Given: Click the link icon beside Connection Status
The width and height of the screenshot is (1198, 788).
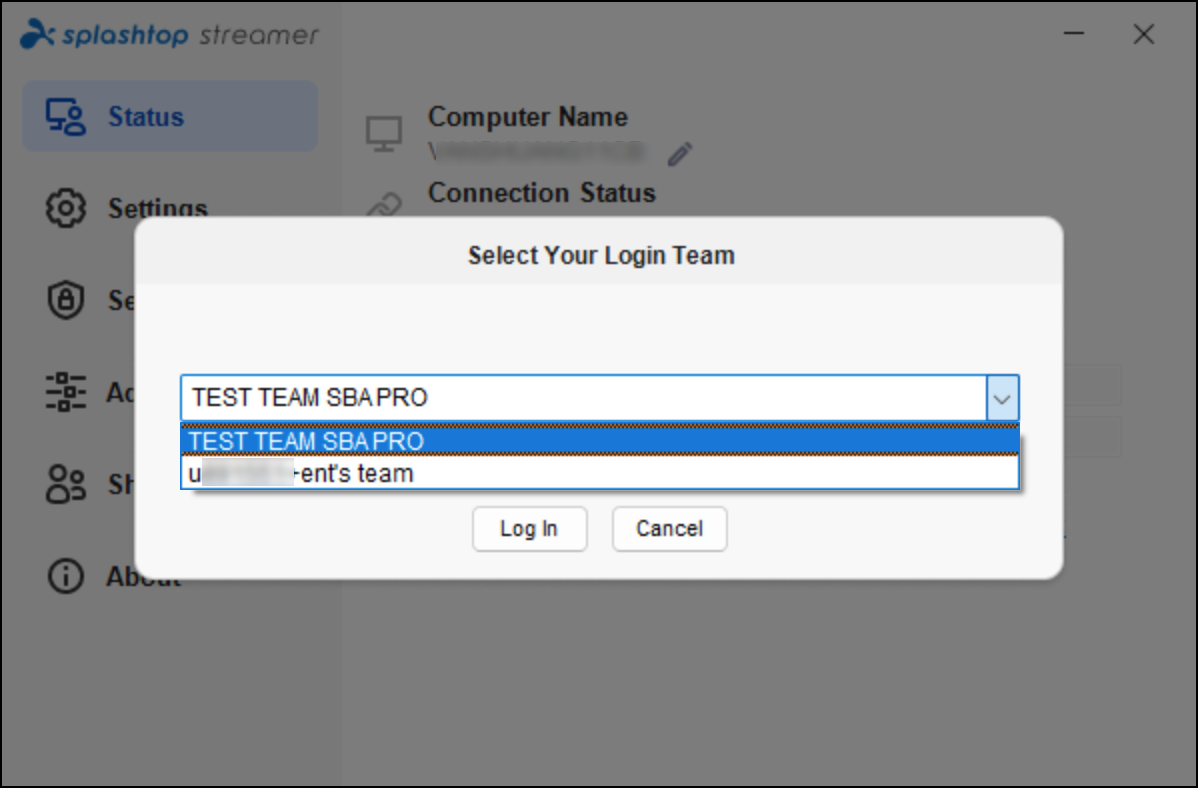Looking at the screenshot, I should pyautogui.click(x=384, y=204).
